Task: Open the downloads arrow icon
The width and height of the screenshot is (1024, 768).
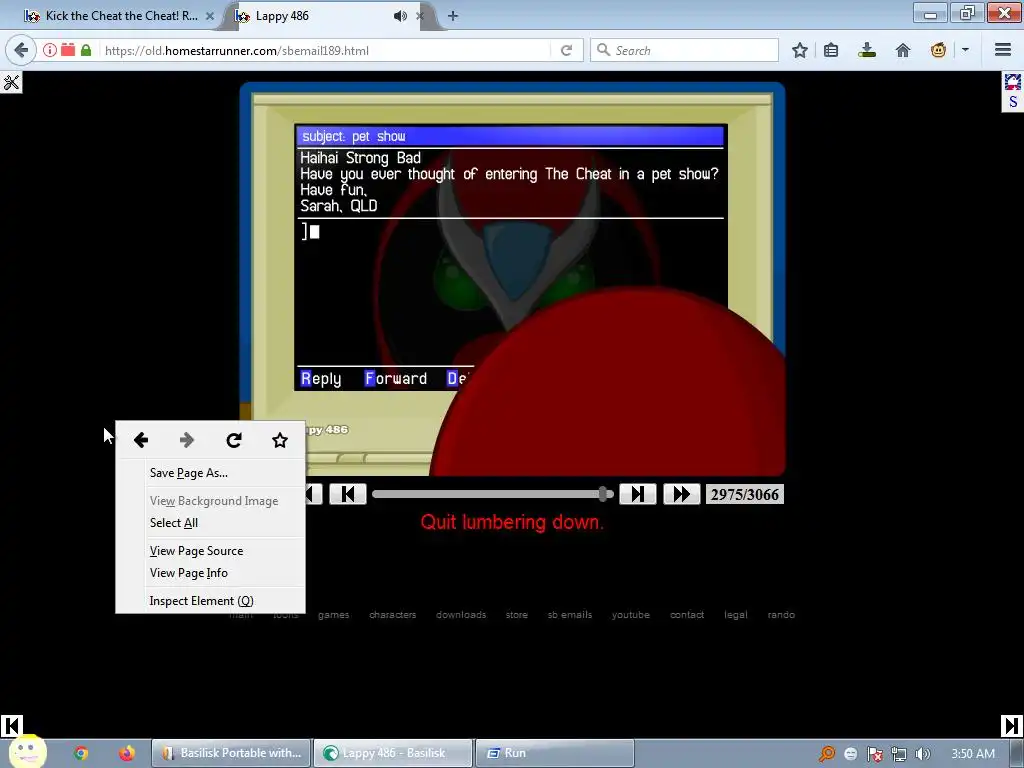Action: pyautogui.click(x=867, y=50)
